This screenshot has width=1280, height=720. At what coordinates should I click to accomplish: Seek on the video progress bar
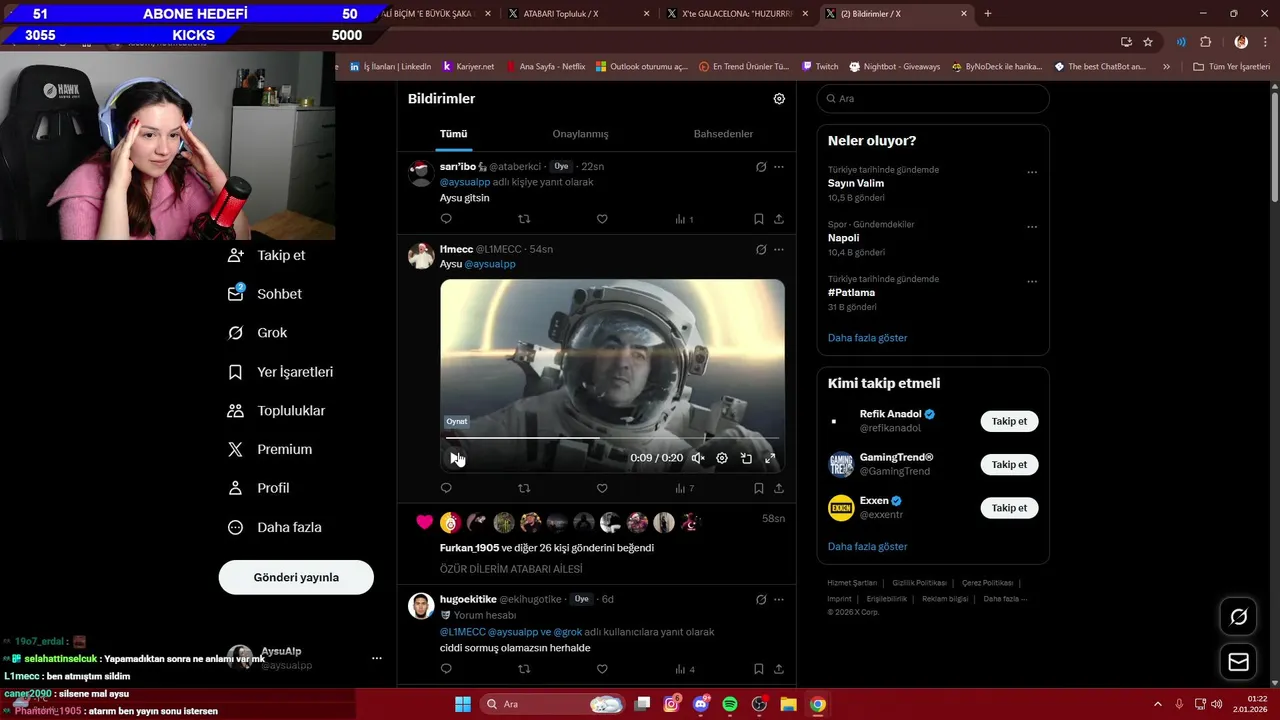point(612,438)
